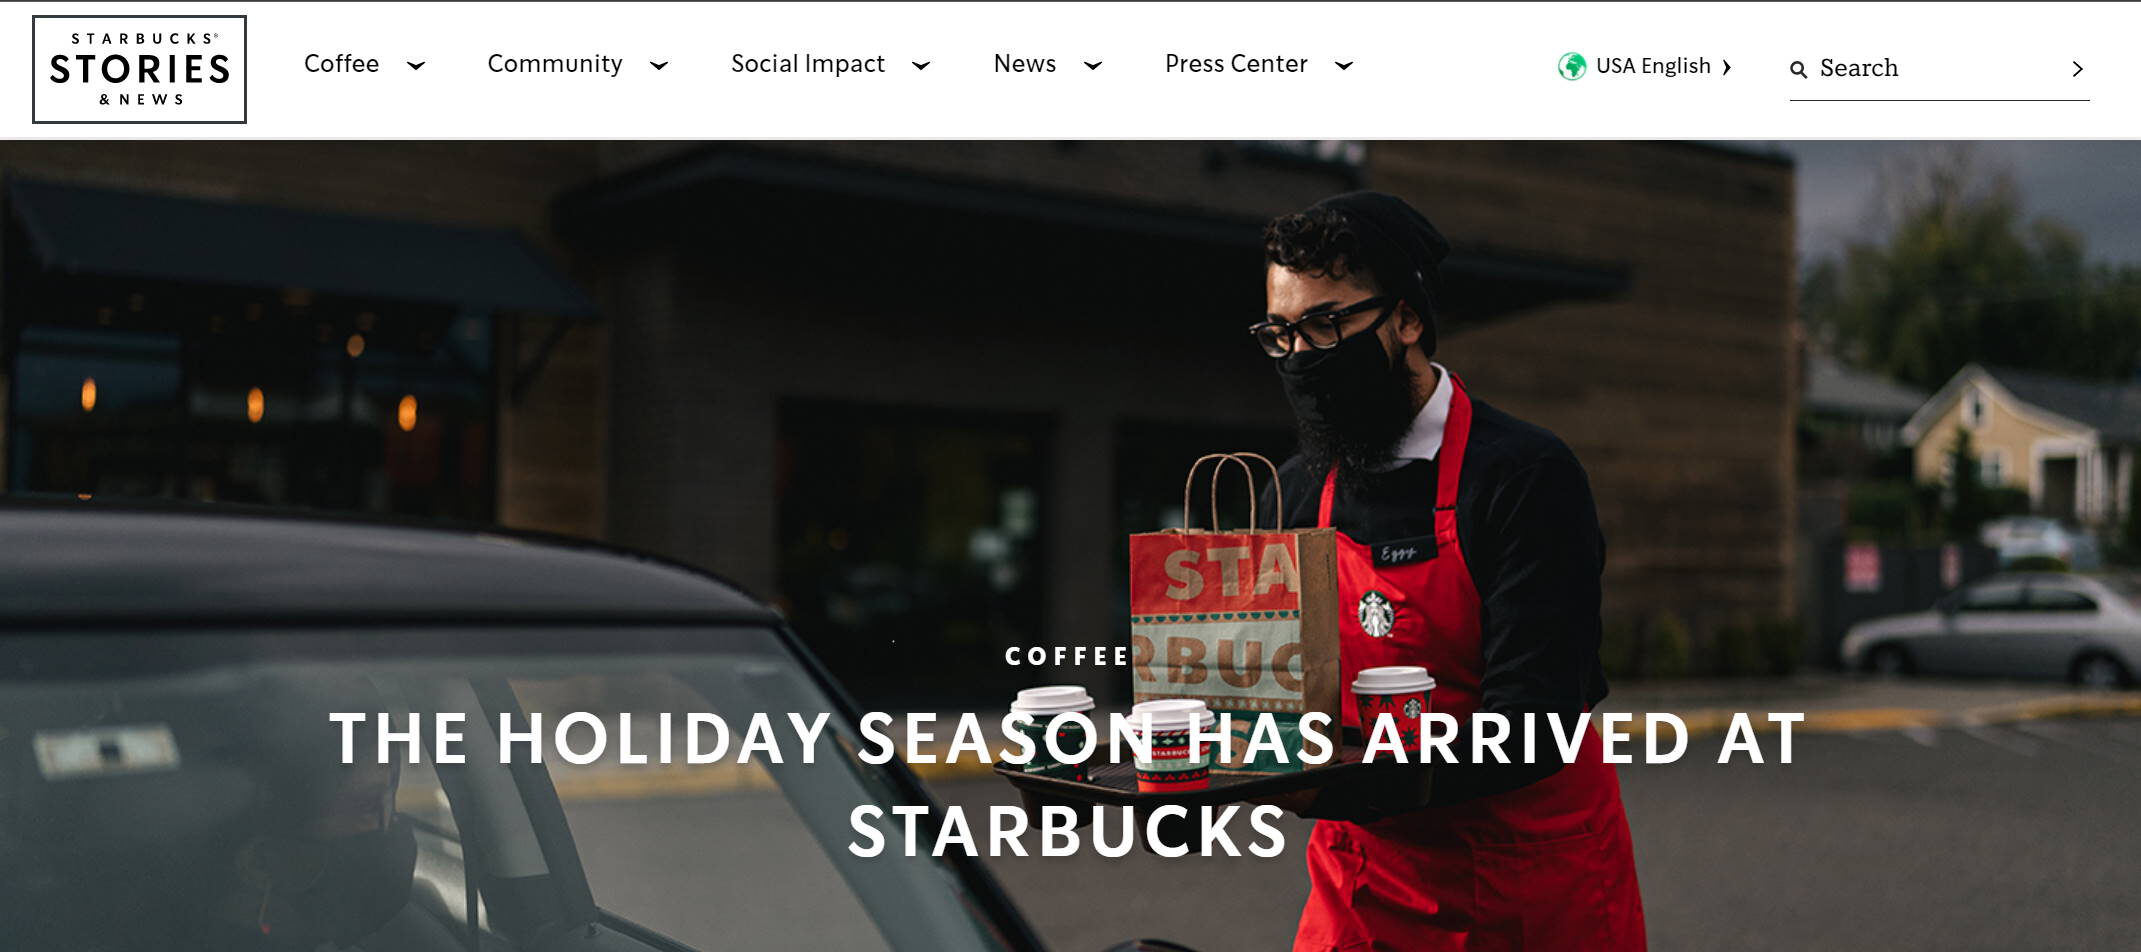
Task: Click the Starbucks Stories & News logo
Action: [x=139, y=69]
